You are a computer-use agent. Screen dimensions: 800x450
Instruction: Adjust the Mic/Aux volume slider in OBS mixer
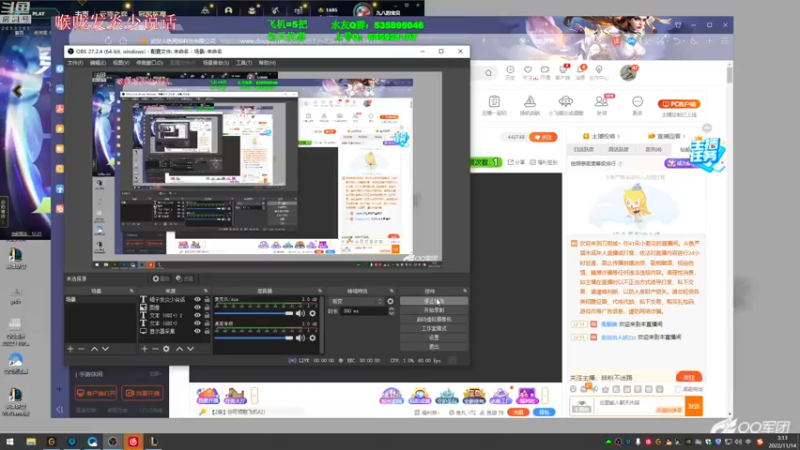point(254,313)
